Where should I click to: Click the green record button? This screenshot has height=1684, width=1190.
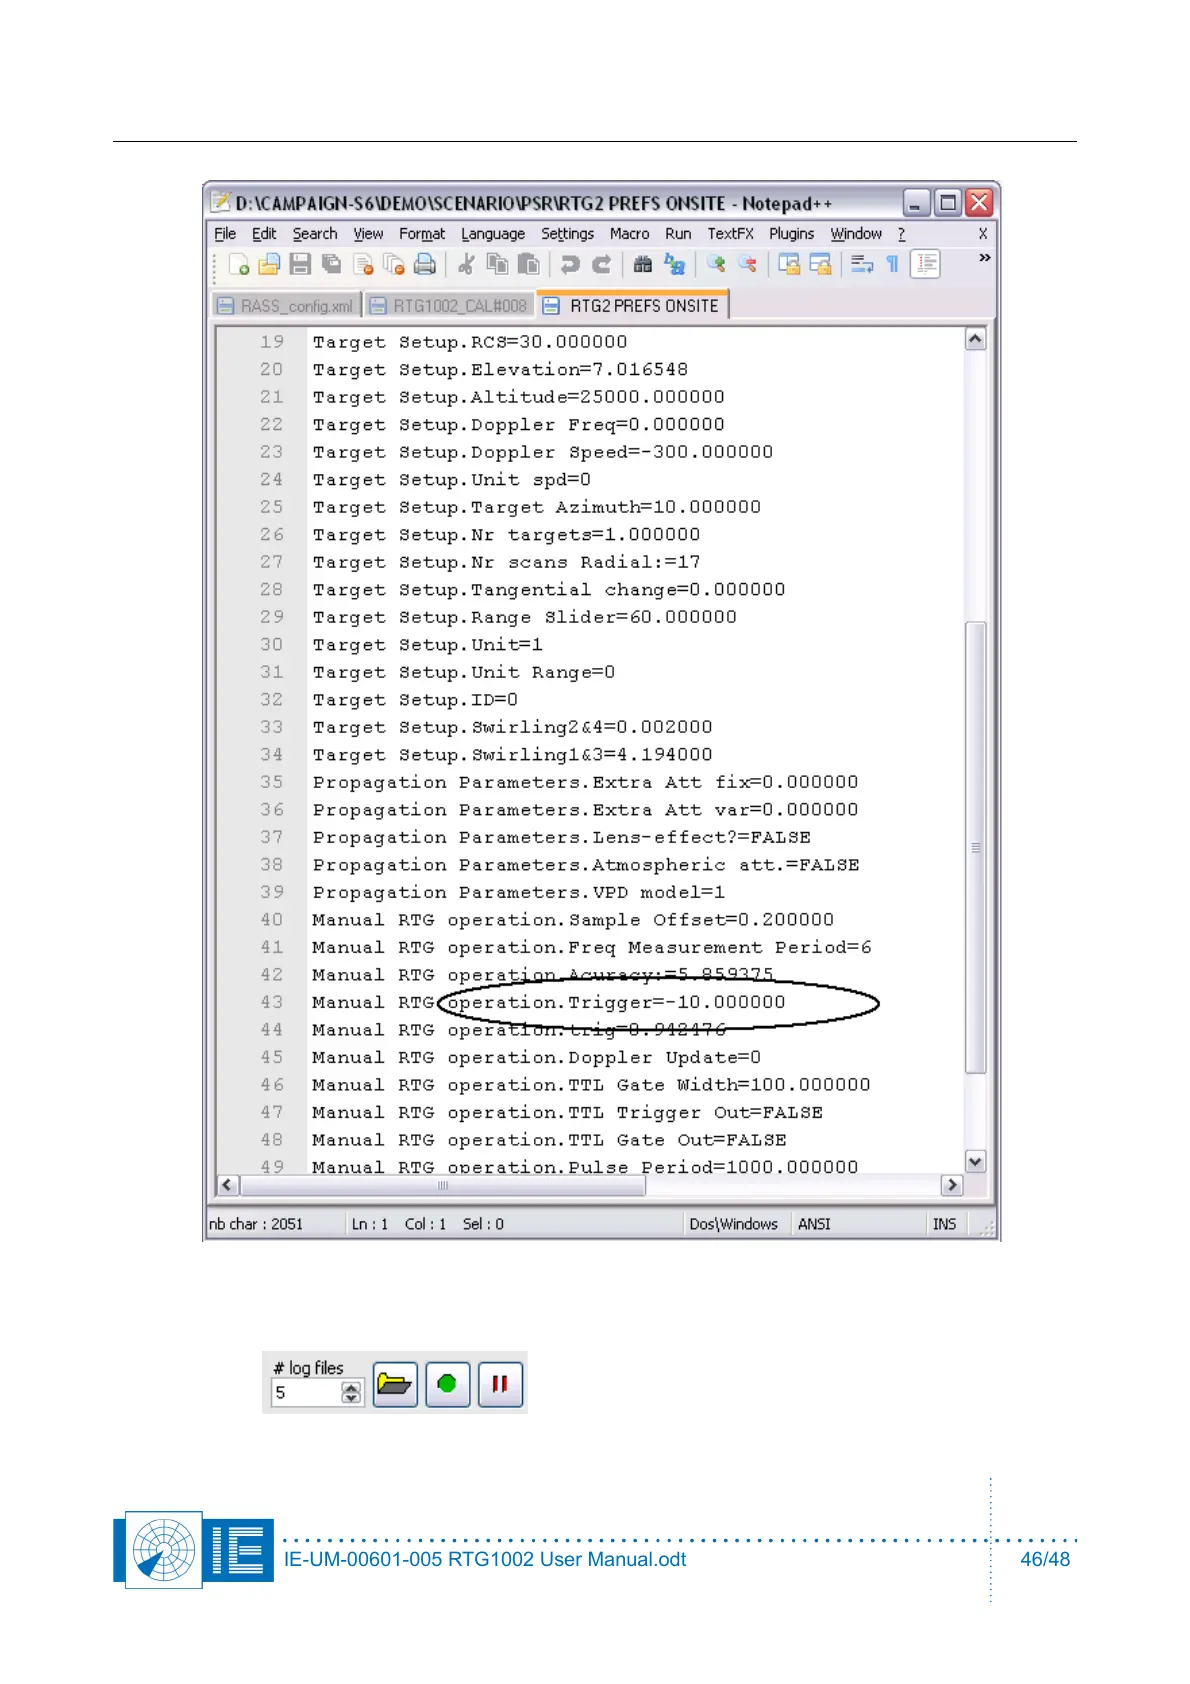click(x=447, y=1384)
